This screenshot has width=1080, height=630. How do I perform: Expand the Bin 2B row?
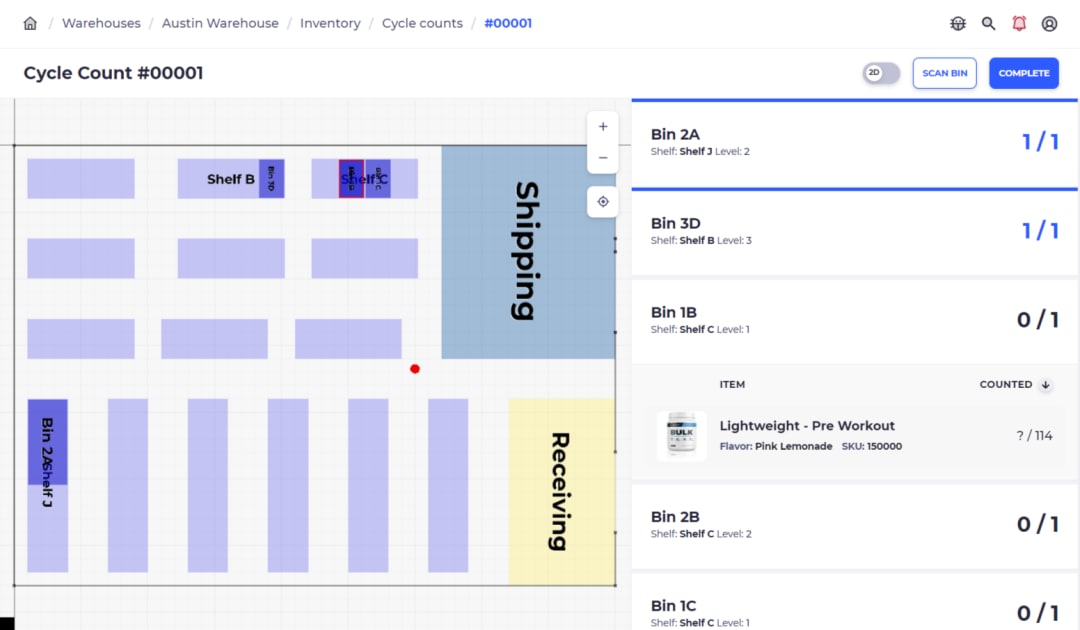coord(854,525)
